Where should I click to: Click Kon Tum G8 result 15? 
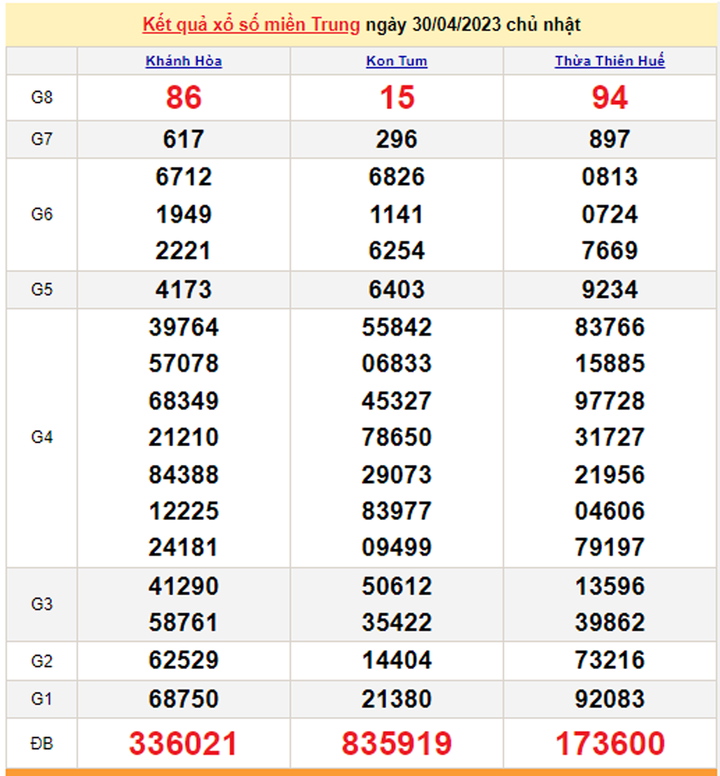397,97
